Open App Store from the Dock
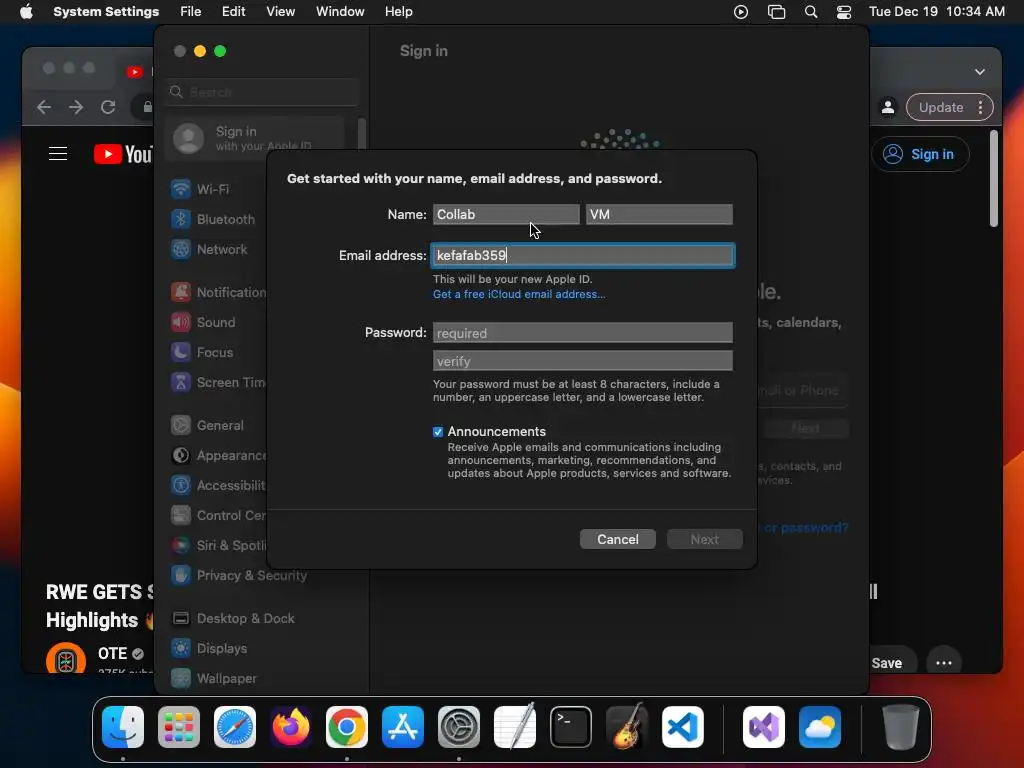 pos(403,727)
